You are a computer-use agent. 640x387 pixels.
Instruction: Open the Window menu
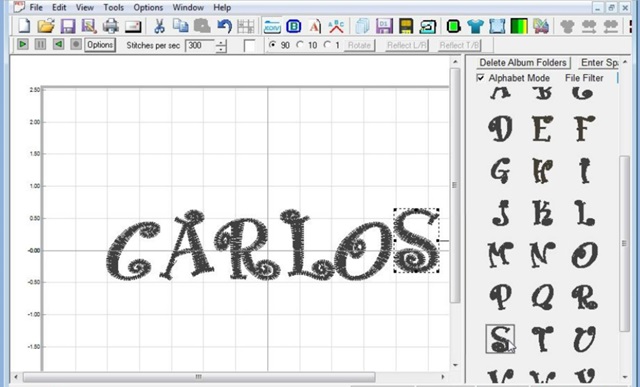pyautogui.click(x=188, y=7)
